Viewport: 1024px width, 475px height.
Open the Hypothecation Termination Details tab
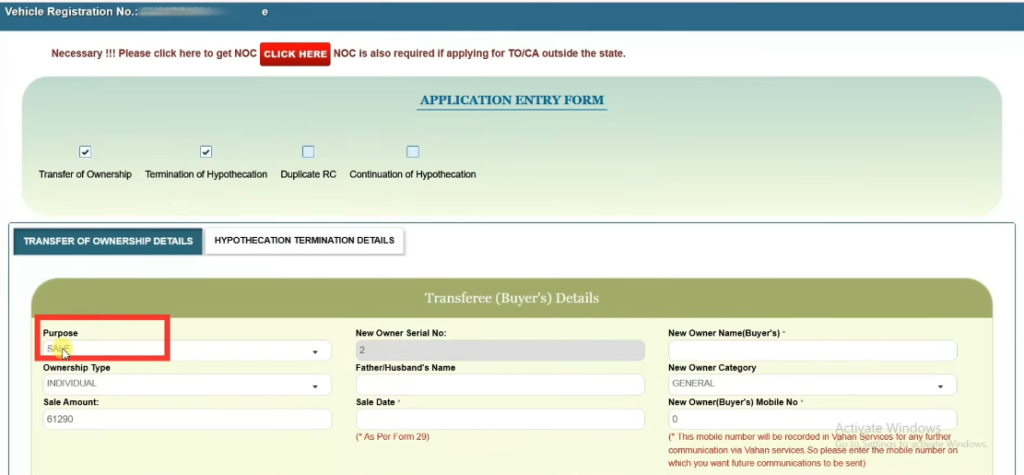click(304, 240)
